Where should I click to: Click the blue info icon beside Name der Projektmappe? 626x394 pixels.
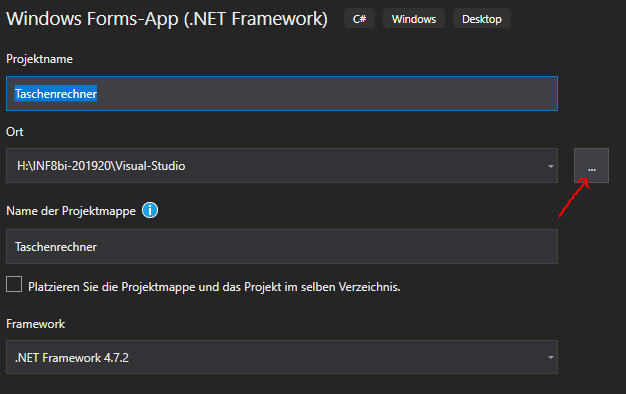pyautogui.click(x=150, y=210)
